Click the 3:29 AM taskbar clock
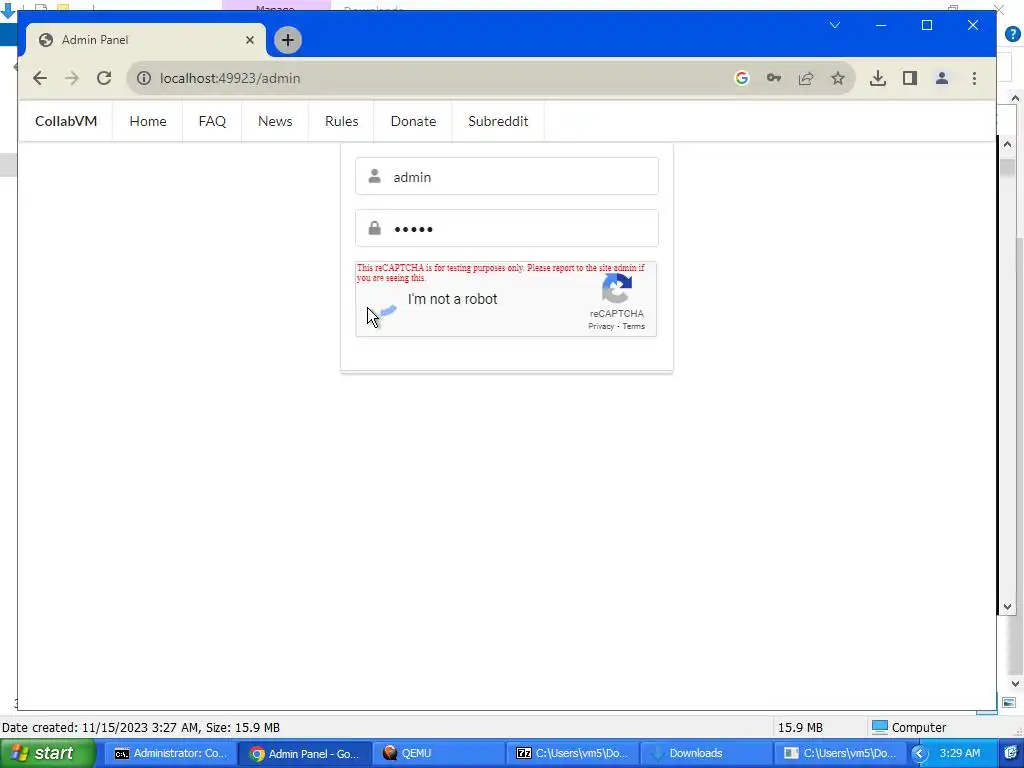The image size is (1024, 768). [960, 753]
